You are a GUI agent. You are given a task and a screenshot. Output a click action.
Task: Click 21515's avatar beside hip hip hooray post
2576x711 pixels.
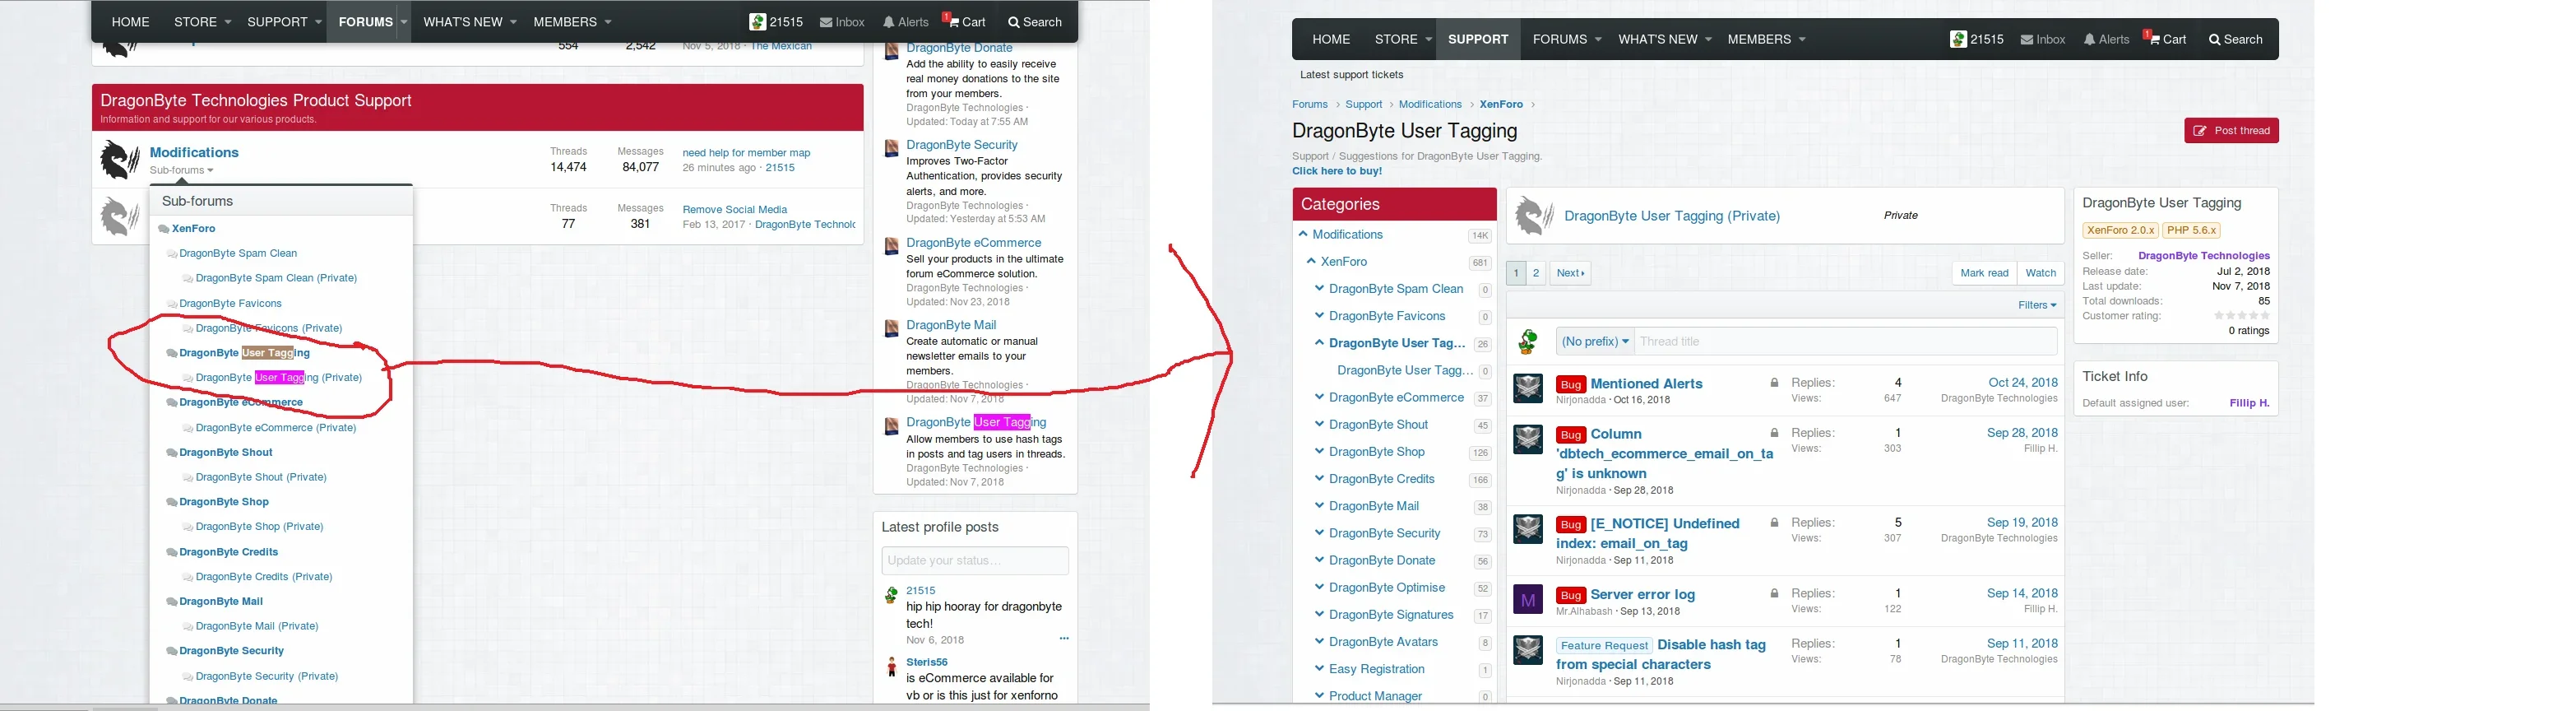tap(891, 596)
